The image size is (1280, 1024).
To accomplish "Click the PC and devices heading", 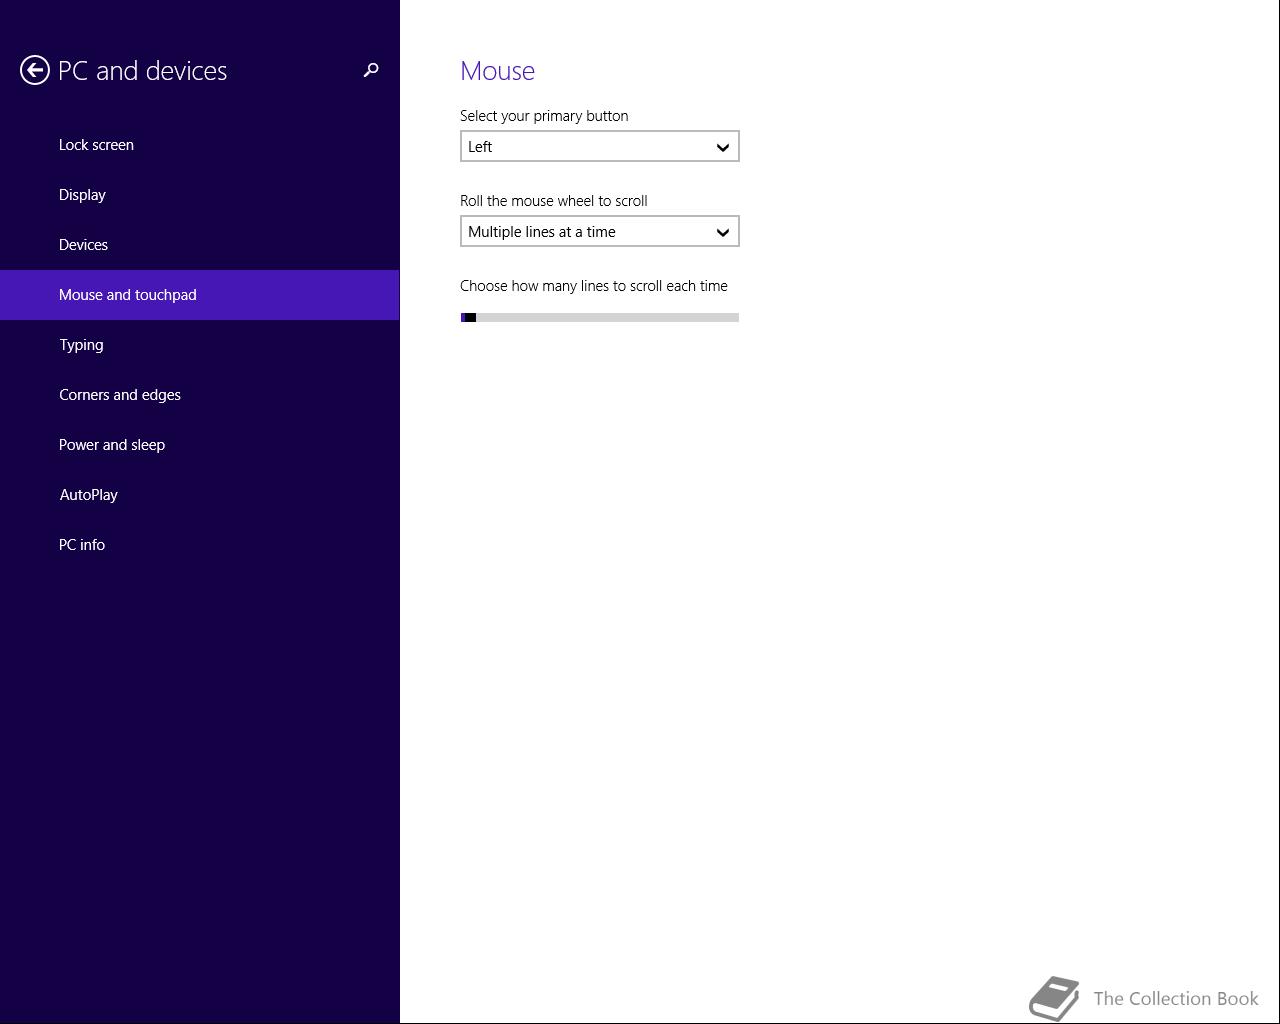I will [x=143, y=71].
